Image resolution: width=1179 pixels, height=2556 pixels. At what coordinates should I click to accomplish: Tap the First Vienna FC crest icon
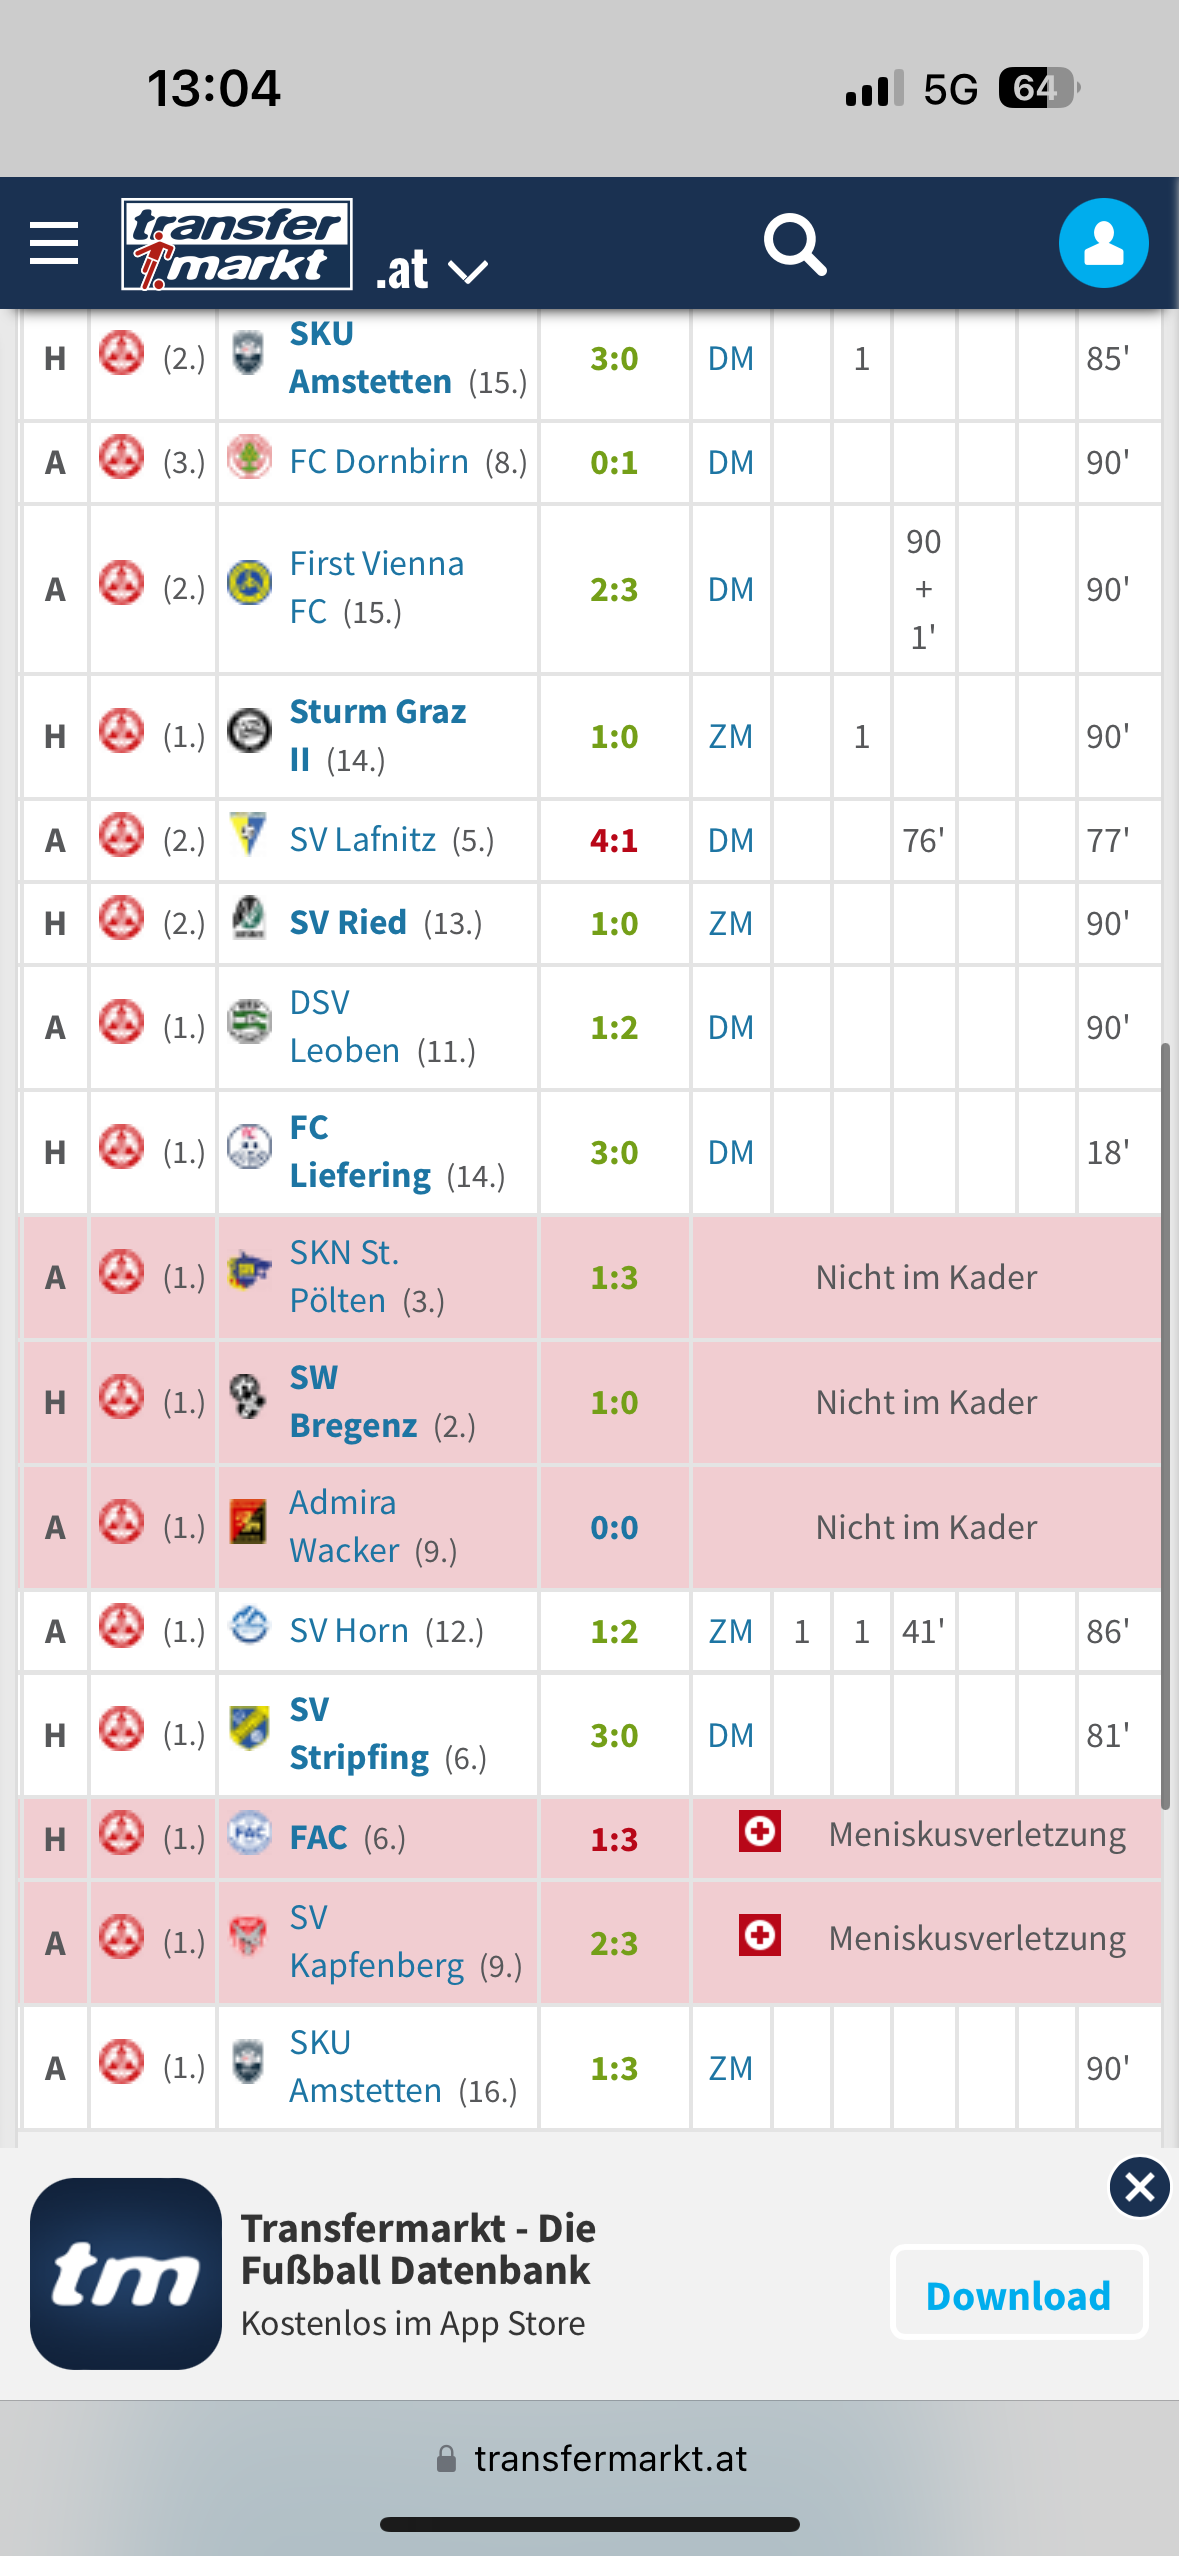click(x=249, y=582)
